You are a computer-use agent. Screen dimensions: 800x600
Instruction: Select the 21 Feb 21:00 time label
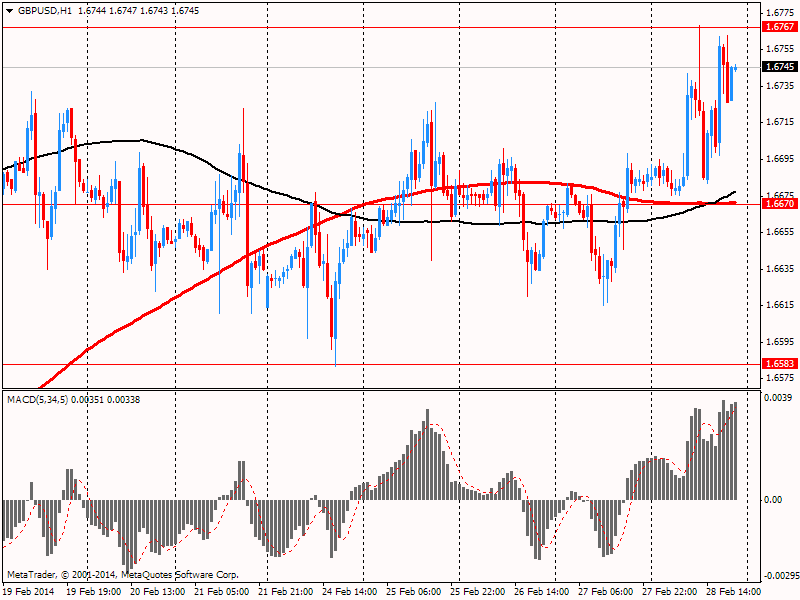pos(286,592)
